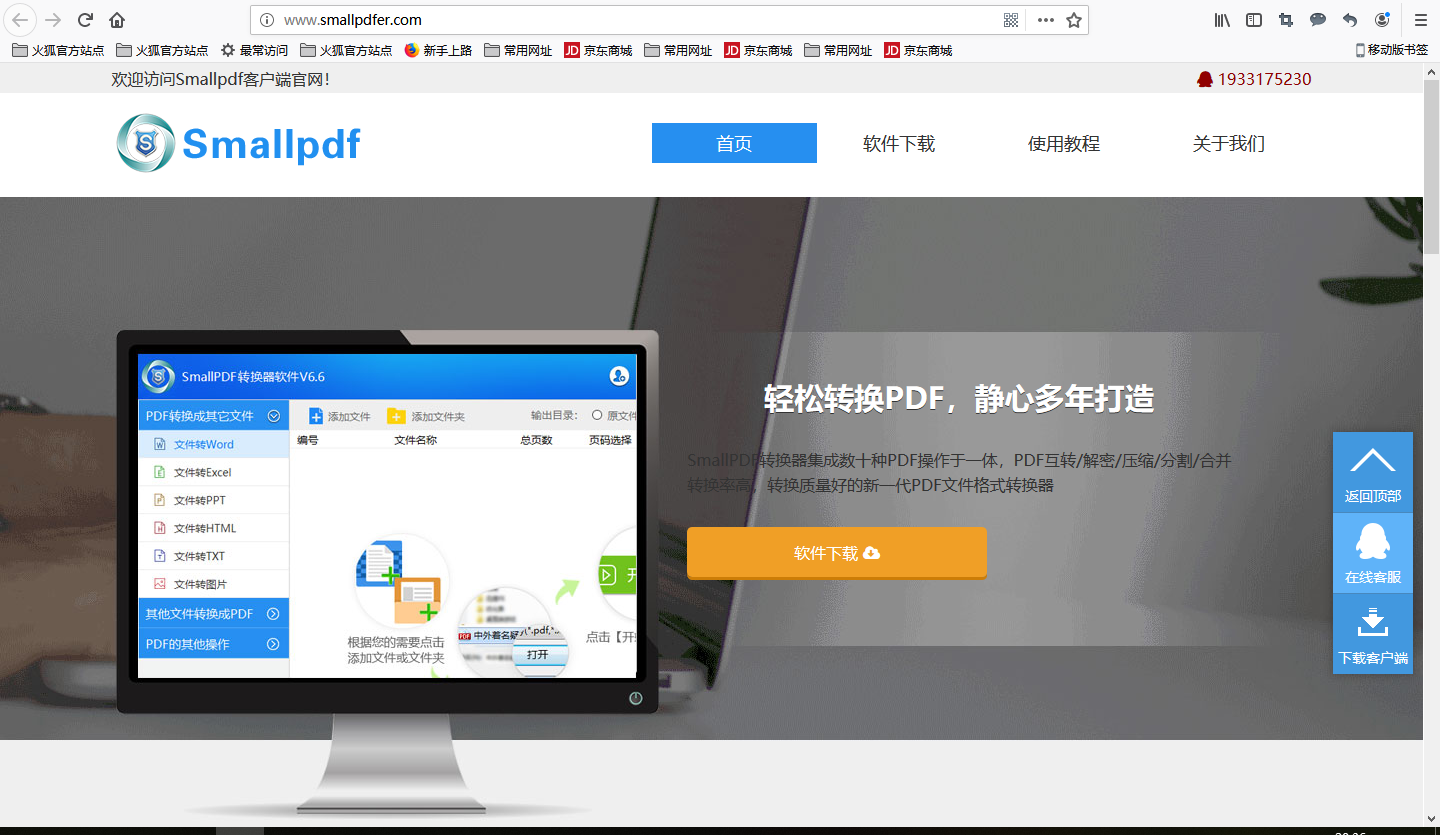This screenshot has width=1440, height=835.
Task: Open the 软件下载 navigation item
Action: (899, 144)
